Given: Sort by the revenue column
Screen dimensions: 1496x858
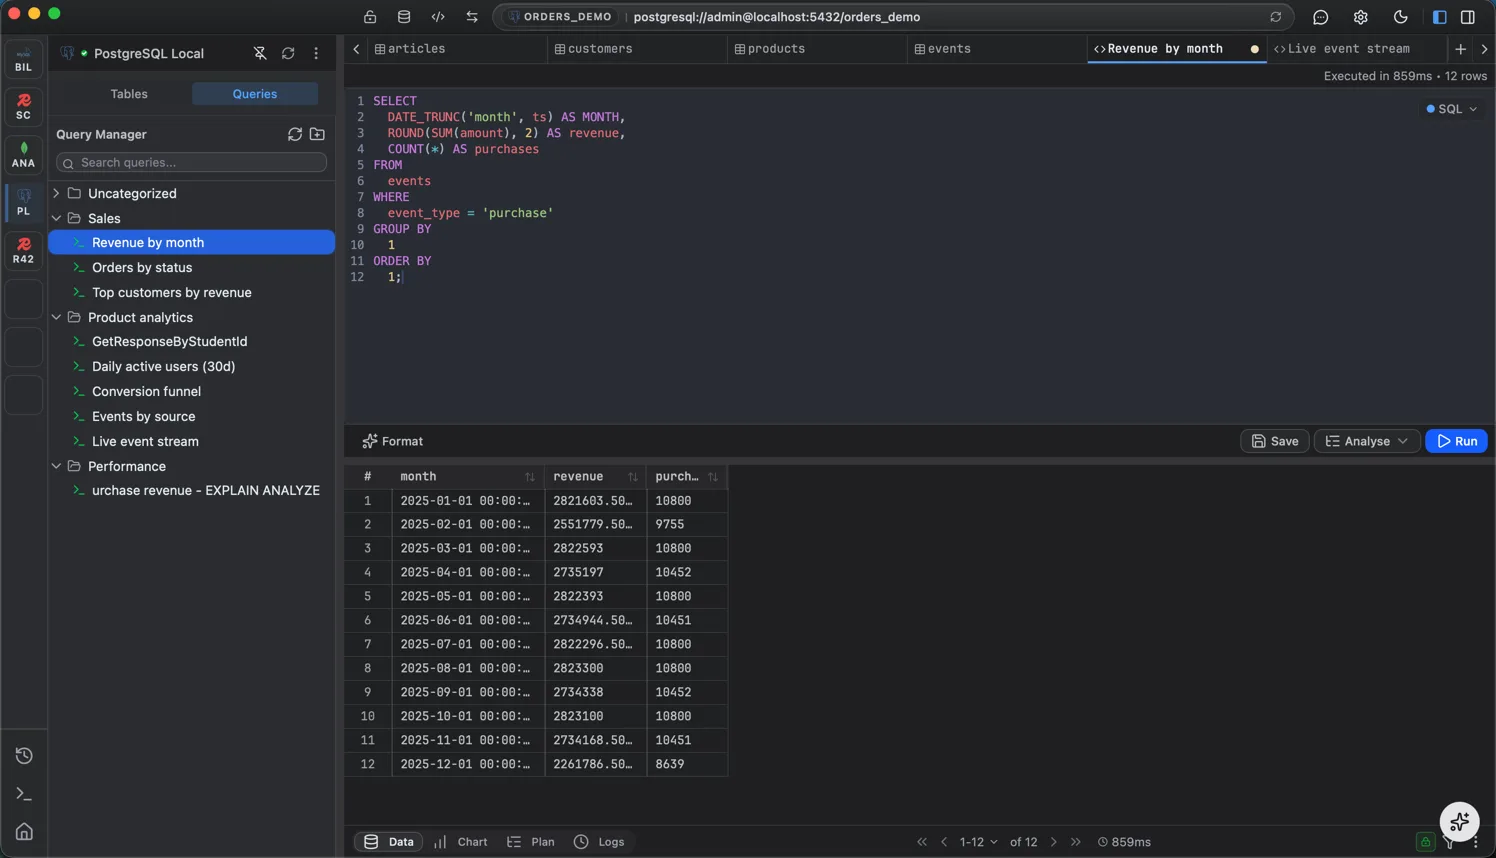Looking at the screenshot, I should coord(633,477).
